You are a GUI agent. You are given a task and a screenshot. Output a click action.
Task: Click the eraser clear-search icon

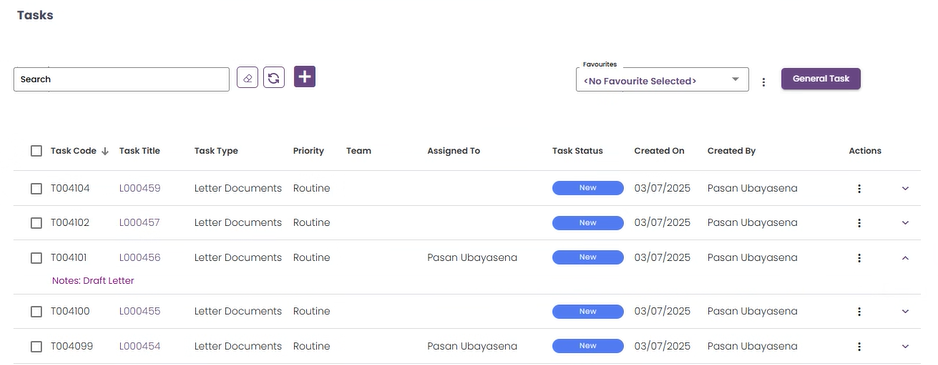247,78
